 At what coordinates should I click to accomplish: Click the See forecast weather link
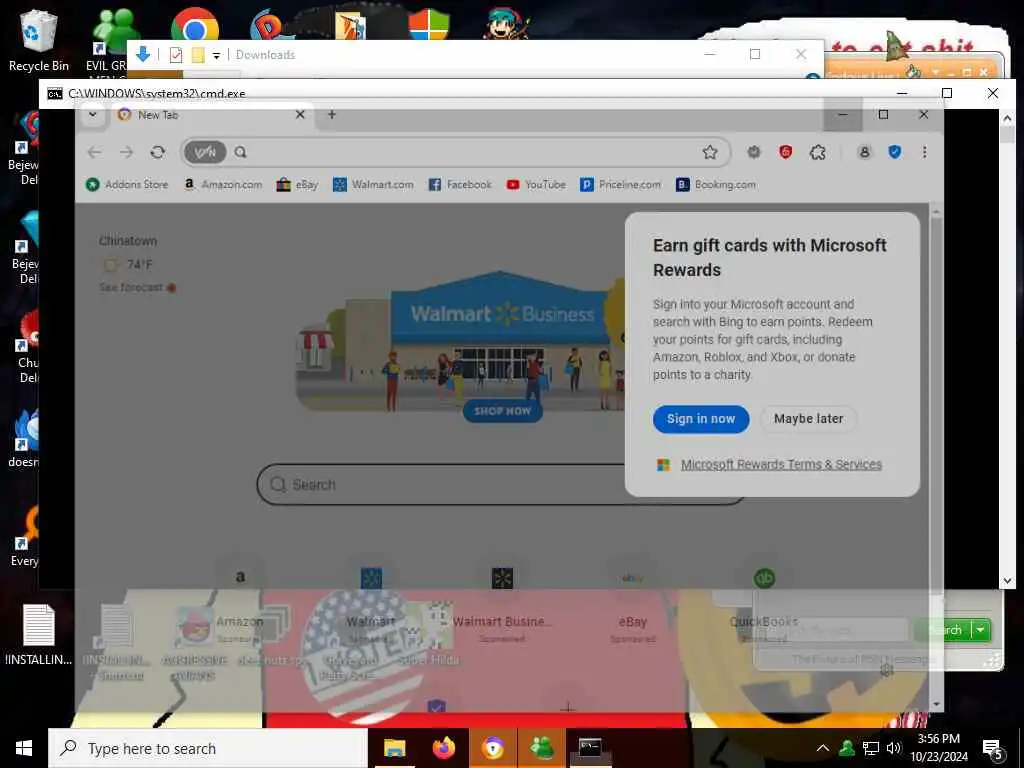coord(131,287)
